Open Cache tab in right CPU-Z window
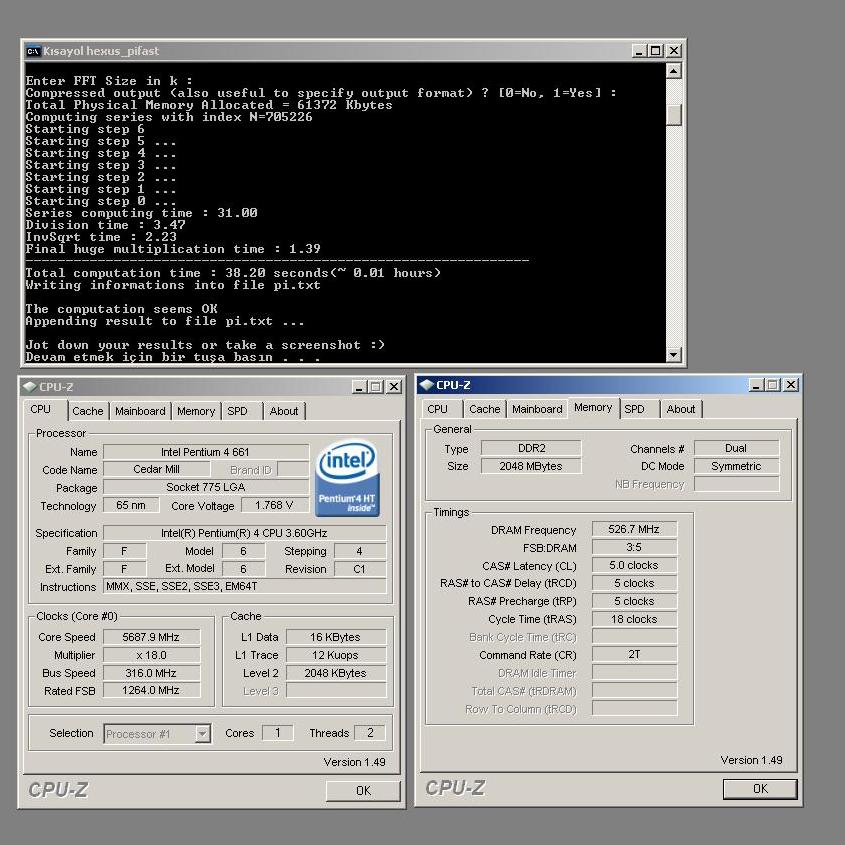Viewport: 845px width, 845px height. click(485, 409)
